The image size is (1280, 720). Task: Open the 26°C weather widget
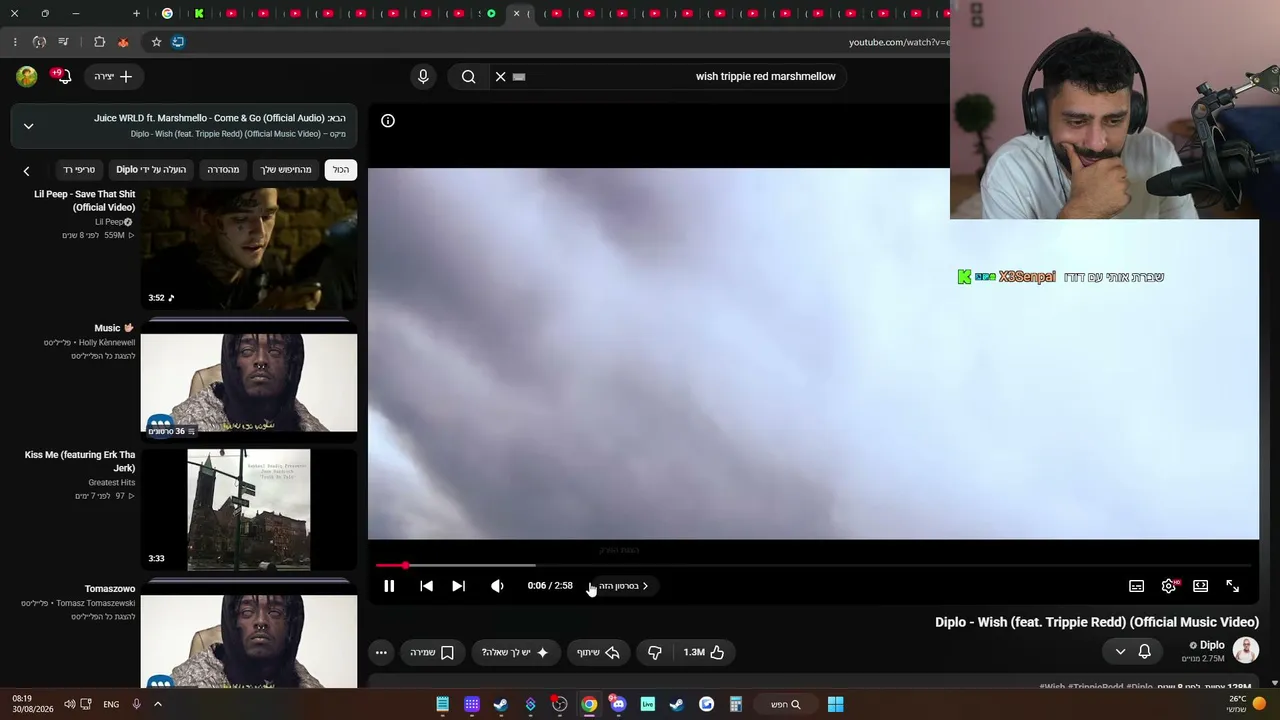(x=1245, y=704)
